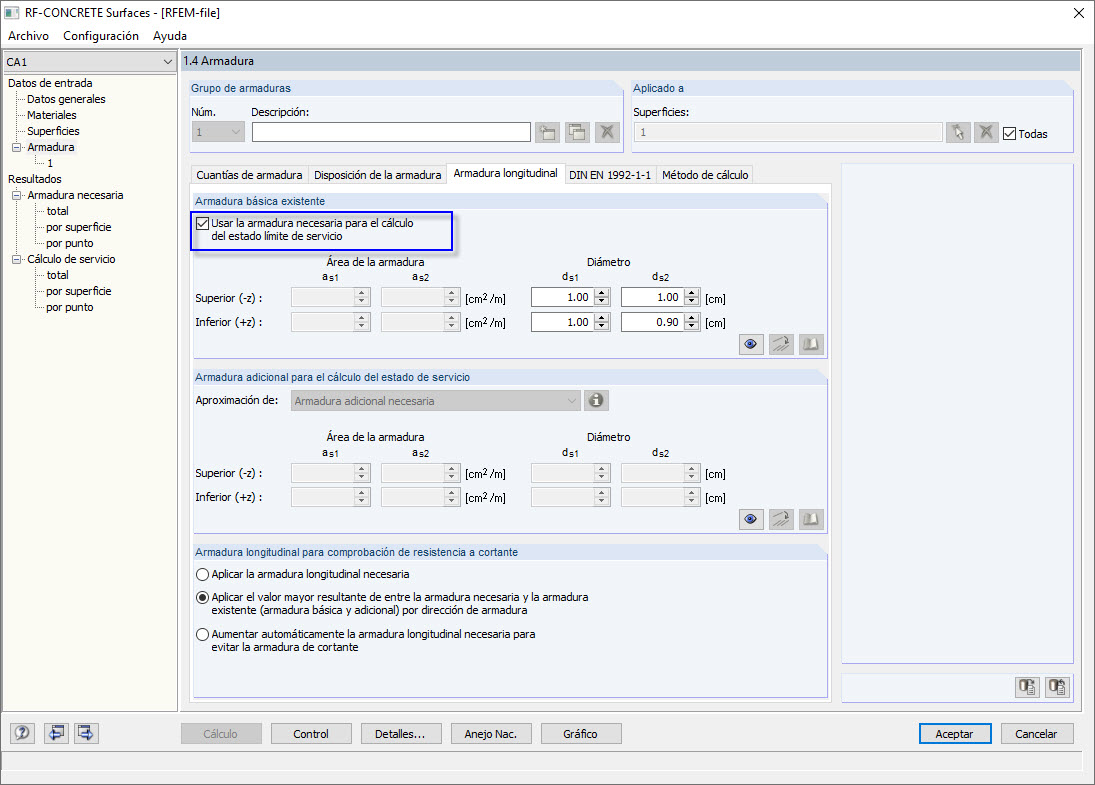Collapse Armadura tree node
The image size is (1095, 785).
17,147
